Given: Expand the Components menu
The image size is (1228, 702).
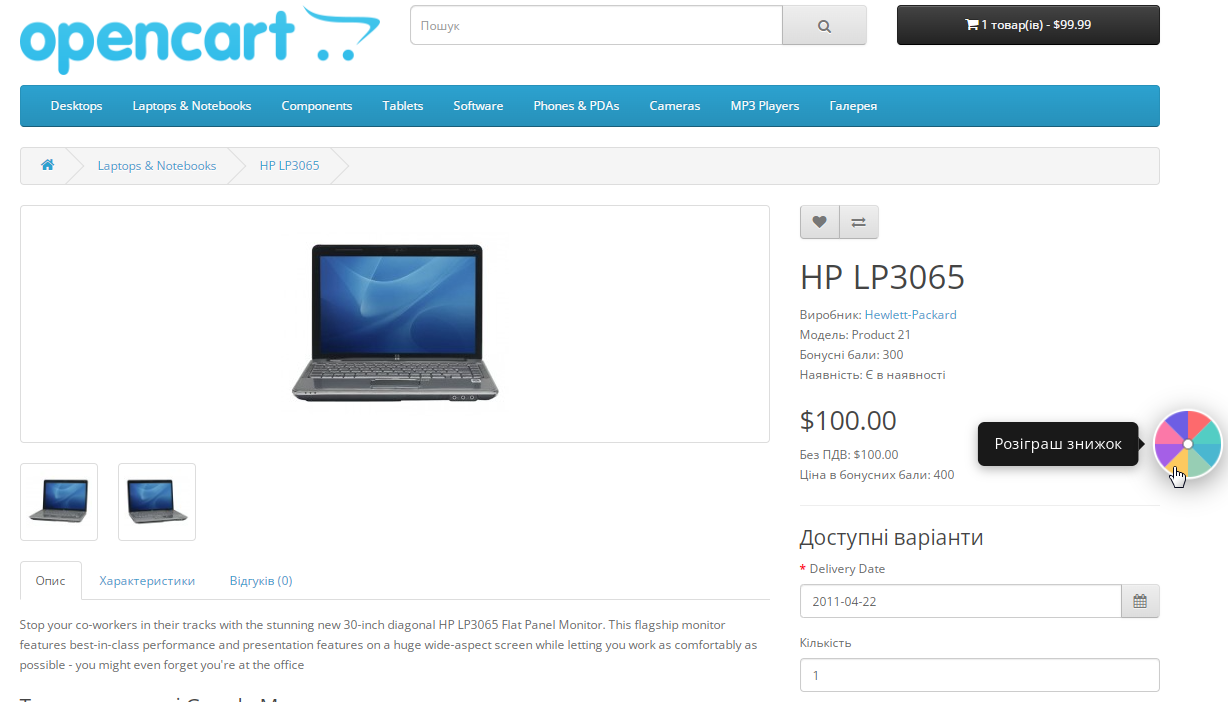Looking at the screenshot, I should 317,106.
